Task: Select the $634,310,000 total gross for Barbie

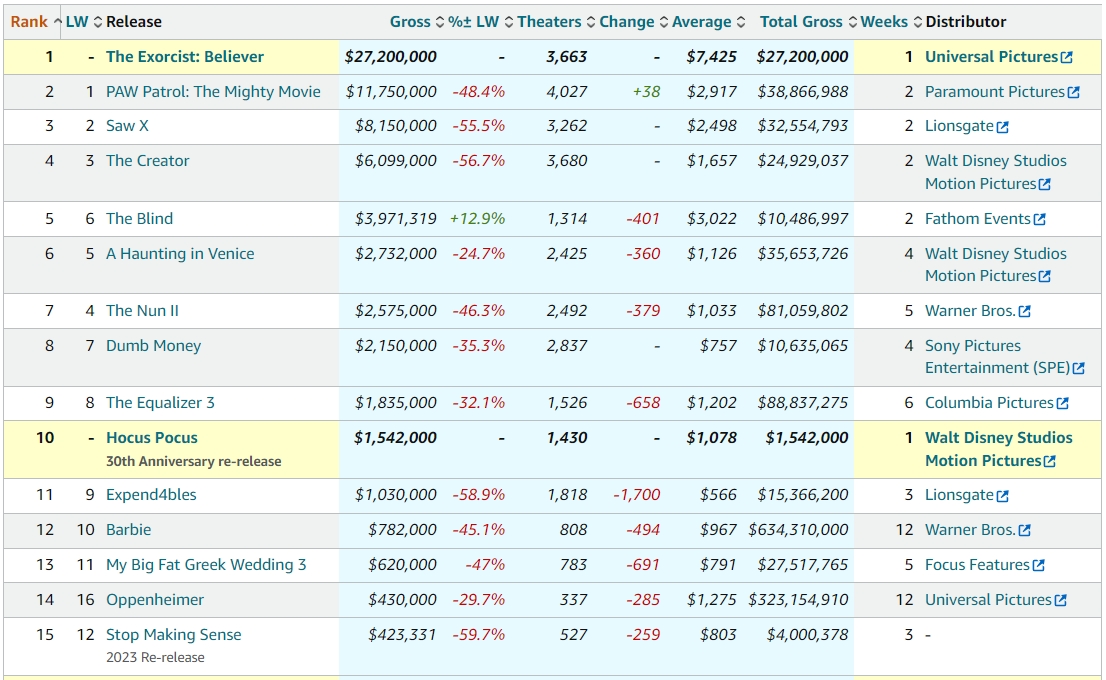Action: [x=798, y=530]
